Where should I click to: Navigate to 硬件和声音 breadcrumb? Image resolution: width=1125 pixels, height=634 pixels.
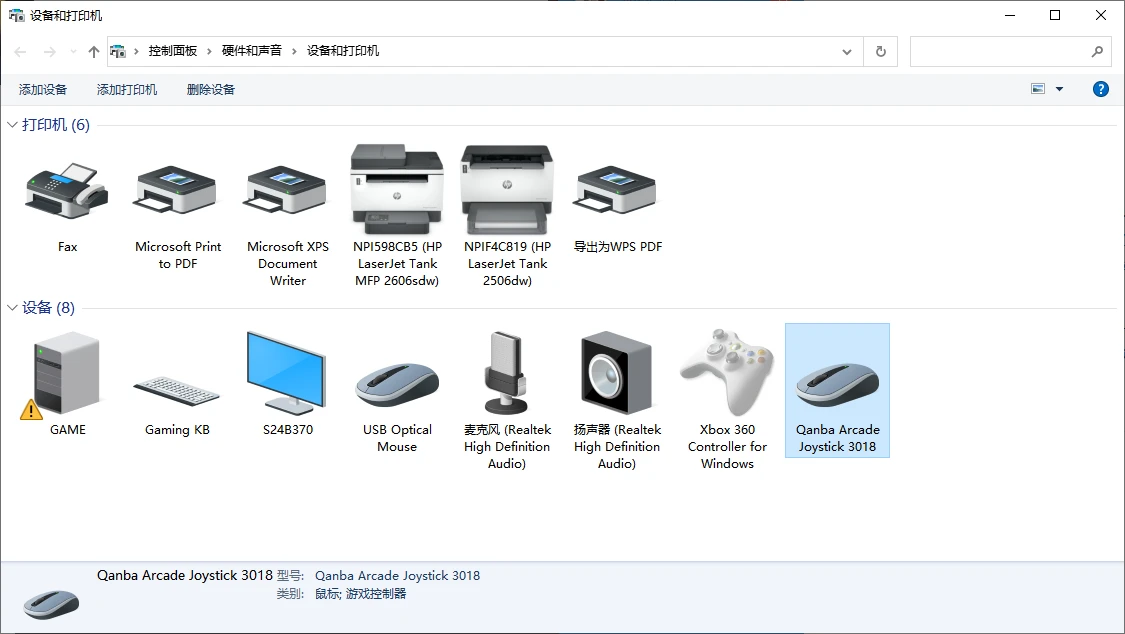pos(251,51)
